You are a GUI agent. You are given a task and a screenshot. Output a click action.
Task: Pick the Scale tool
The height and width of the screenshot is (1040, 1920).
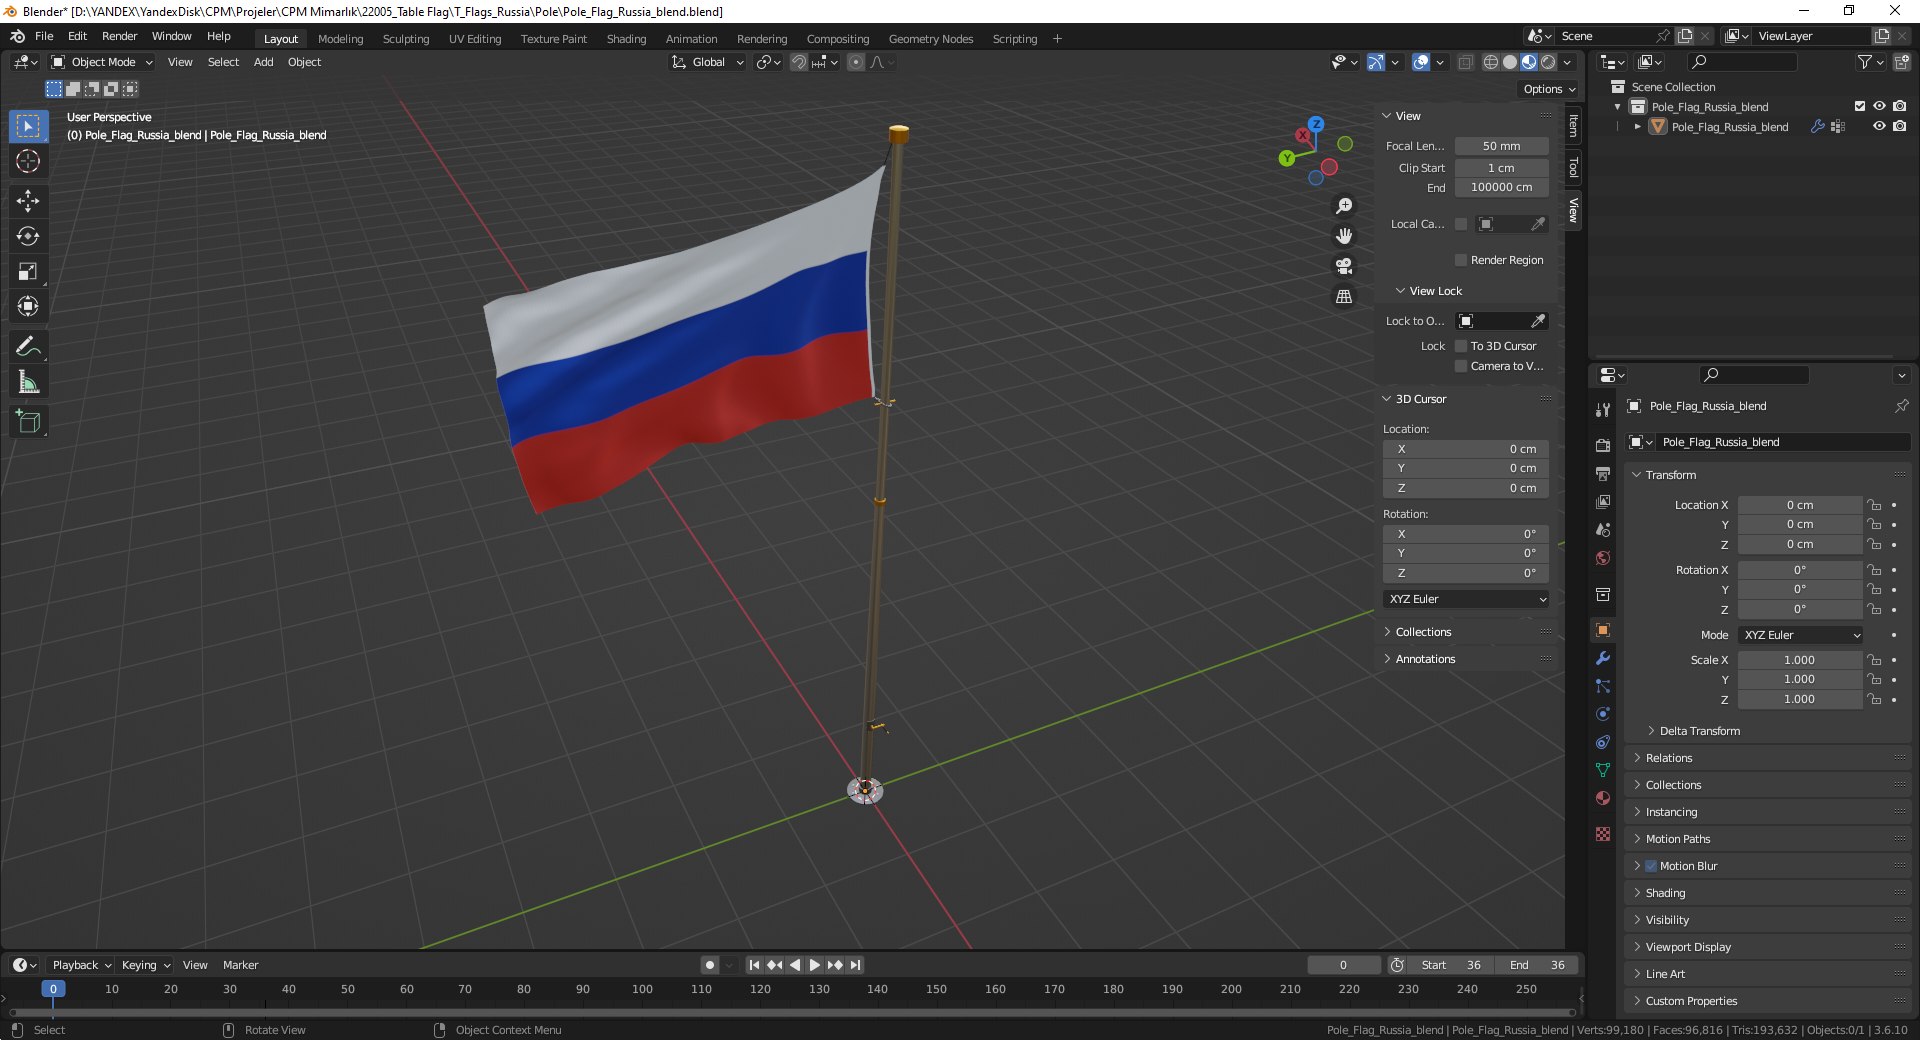[28, 271]
